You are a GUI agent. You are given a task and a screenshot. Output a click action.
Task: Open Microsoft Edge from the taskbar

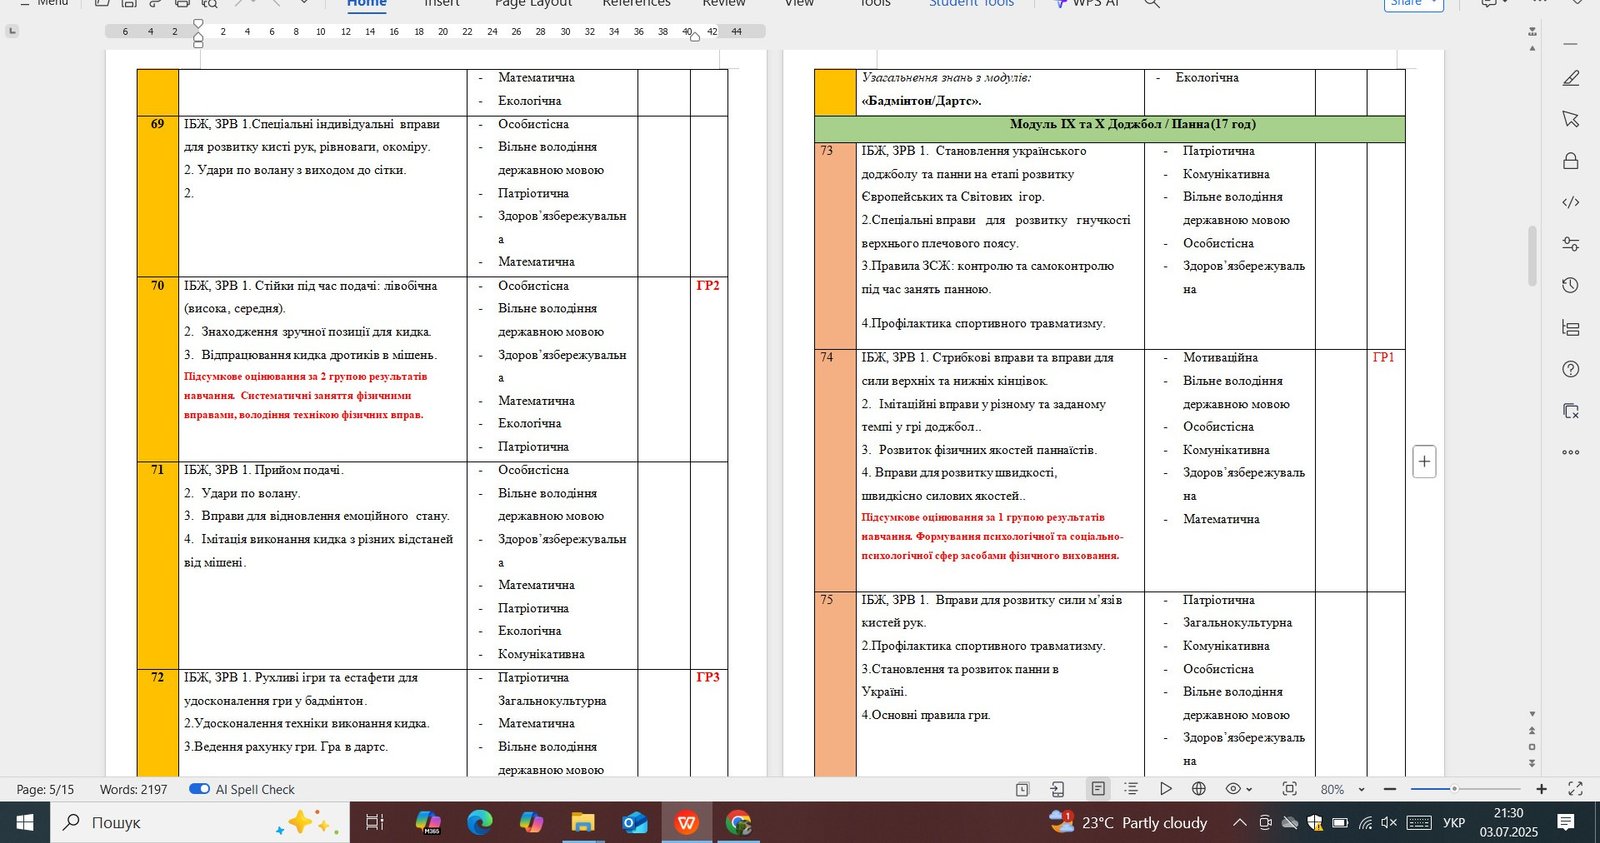(480, 822)
